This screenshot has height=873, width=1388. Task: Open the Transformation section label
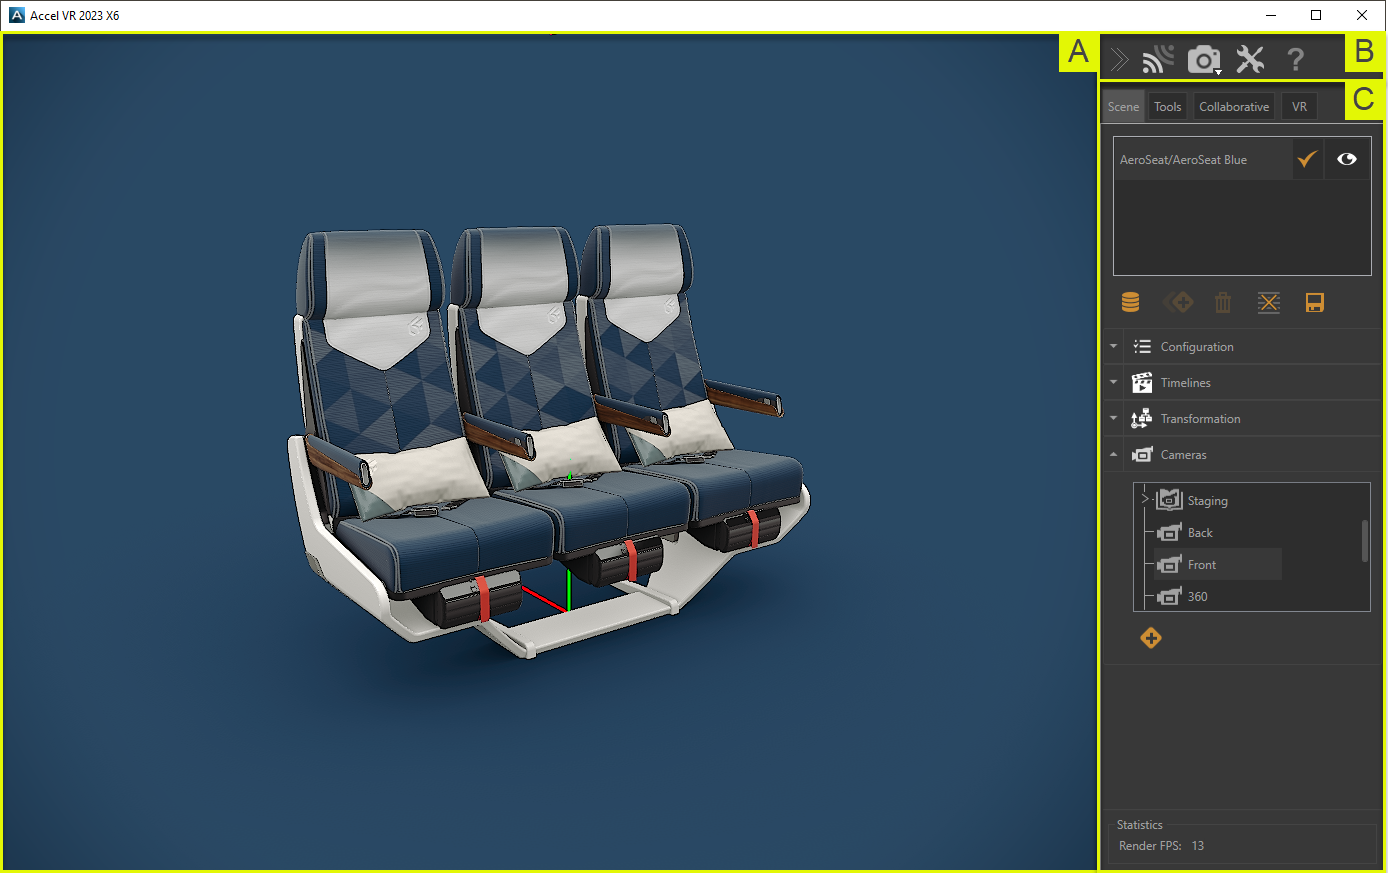click(1200, 419)
